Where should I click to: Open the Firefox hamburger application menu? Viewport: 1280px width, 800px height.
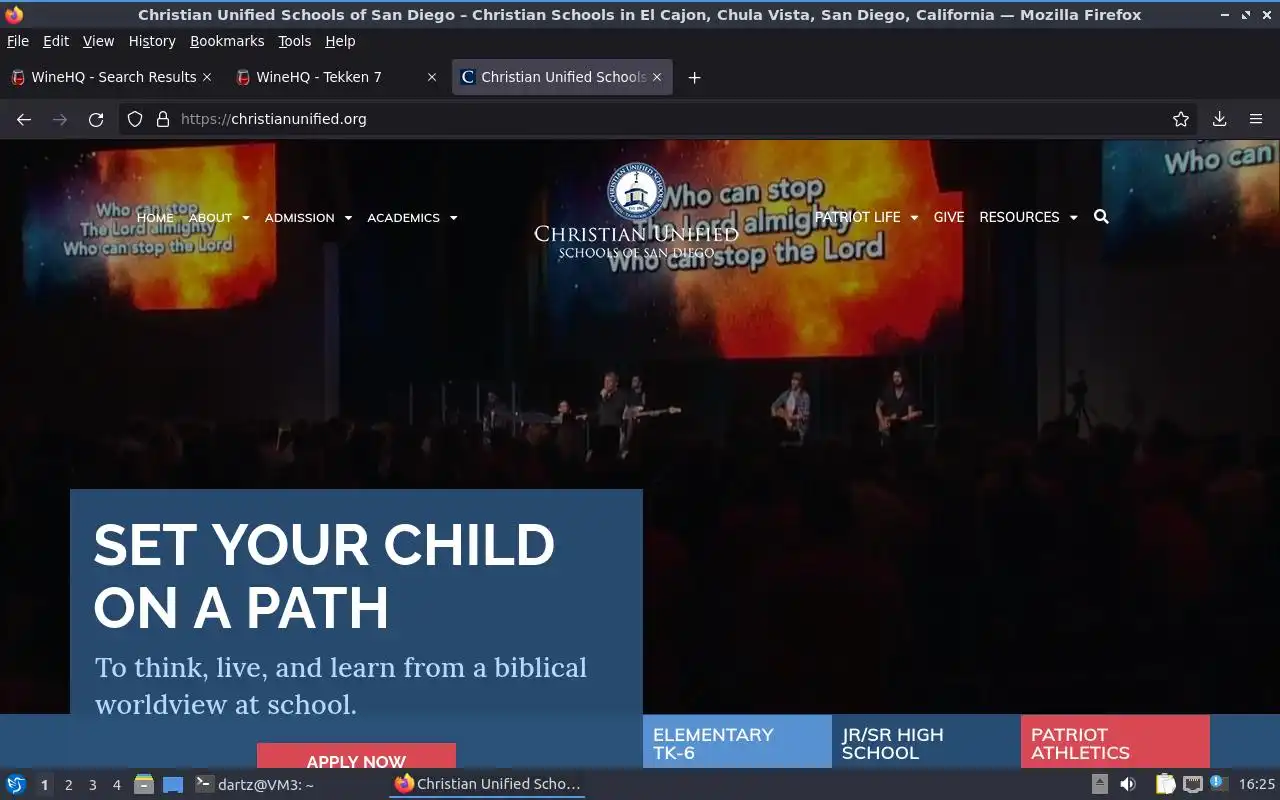pos(1256,119)
